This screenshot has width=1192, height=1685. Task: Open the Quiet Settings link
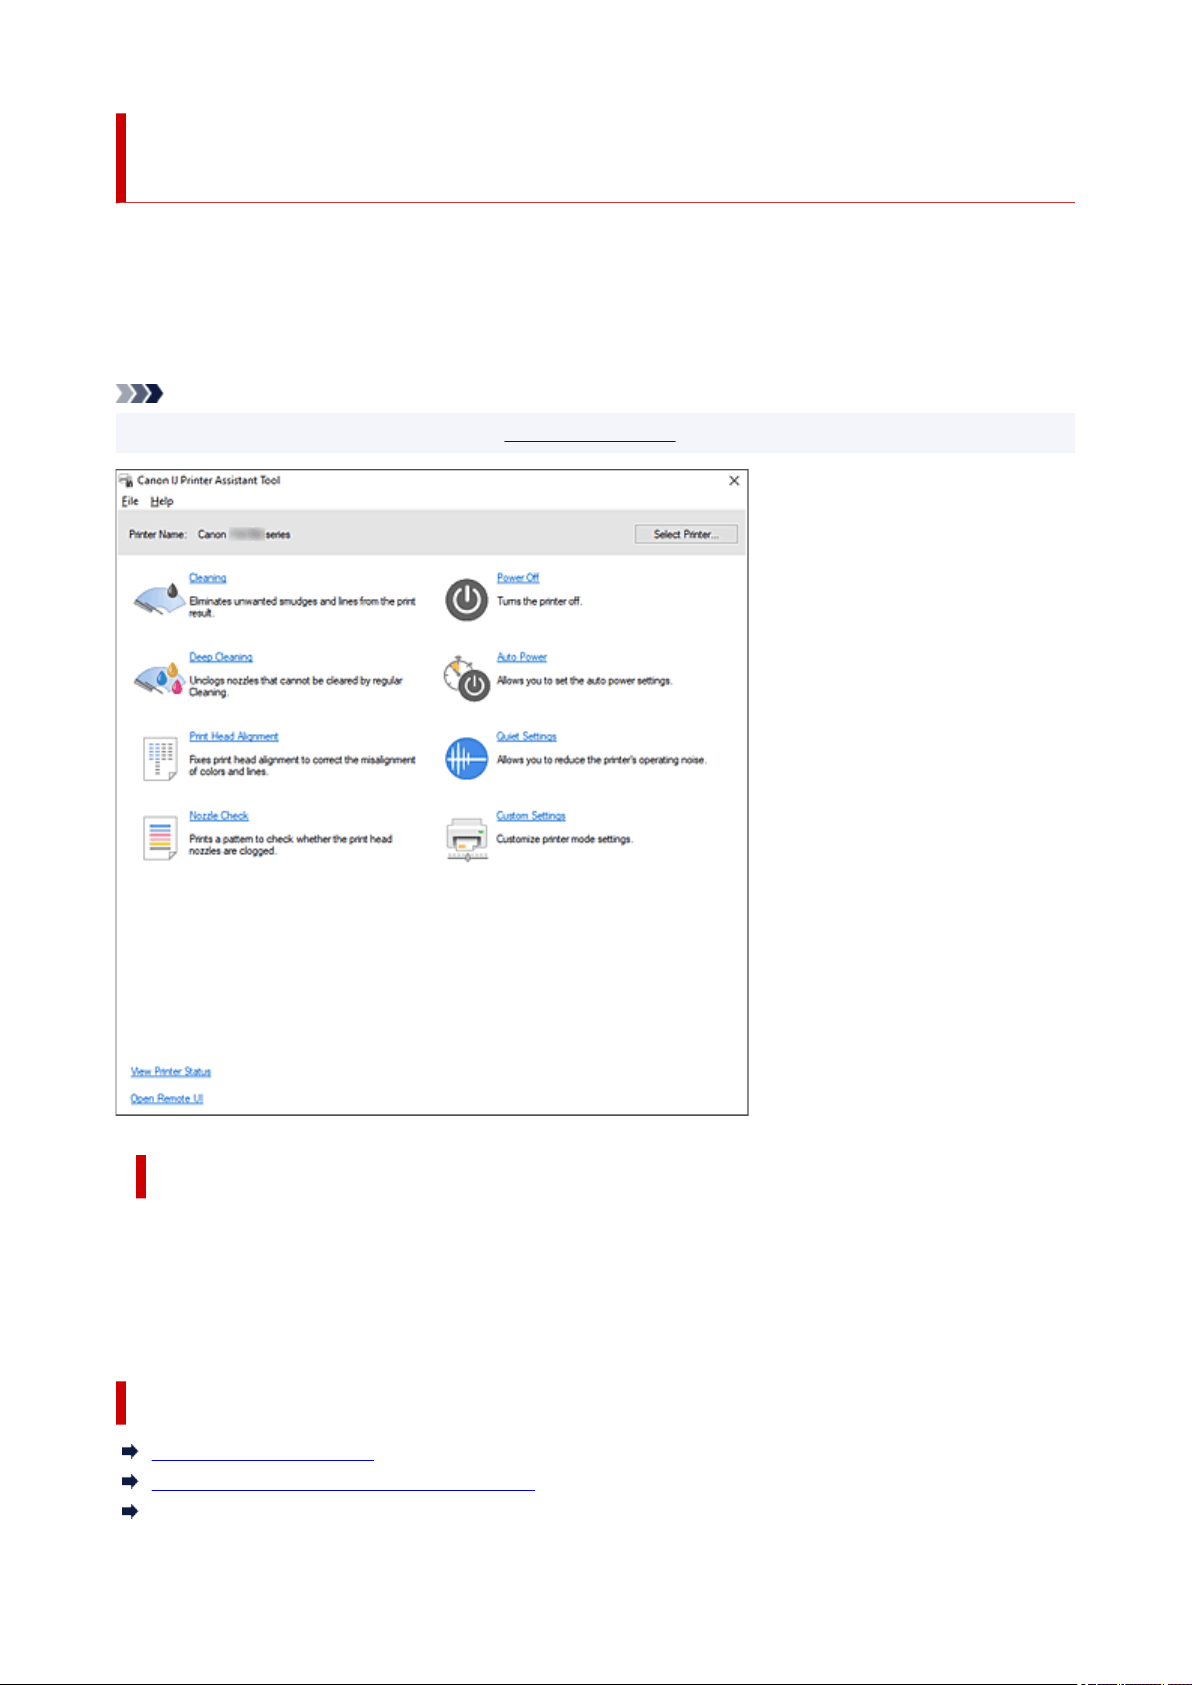coord(527,736)
